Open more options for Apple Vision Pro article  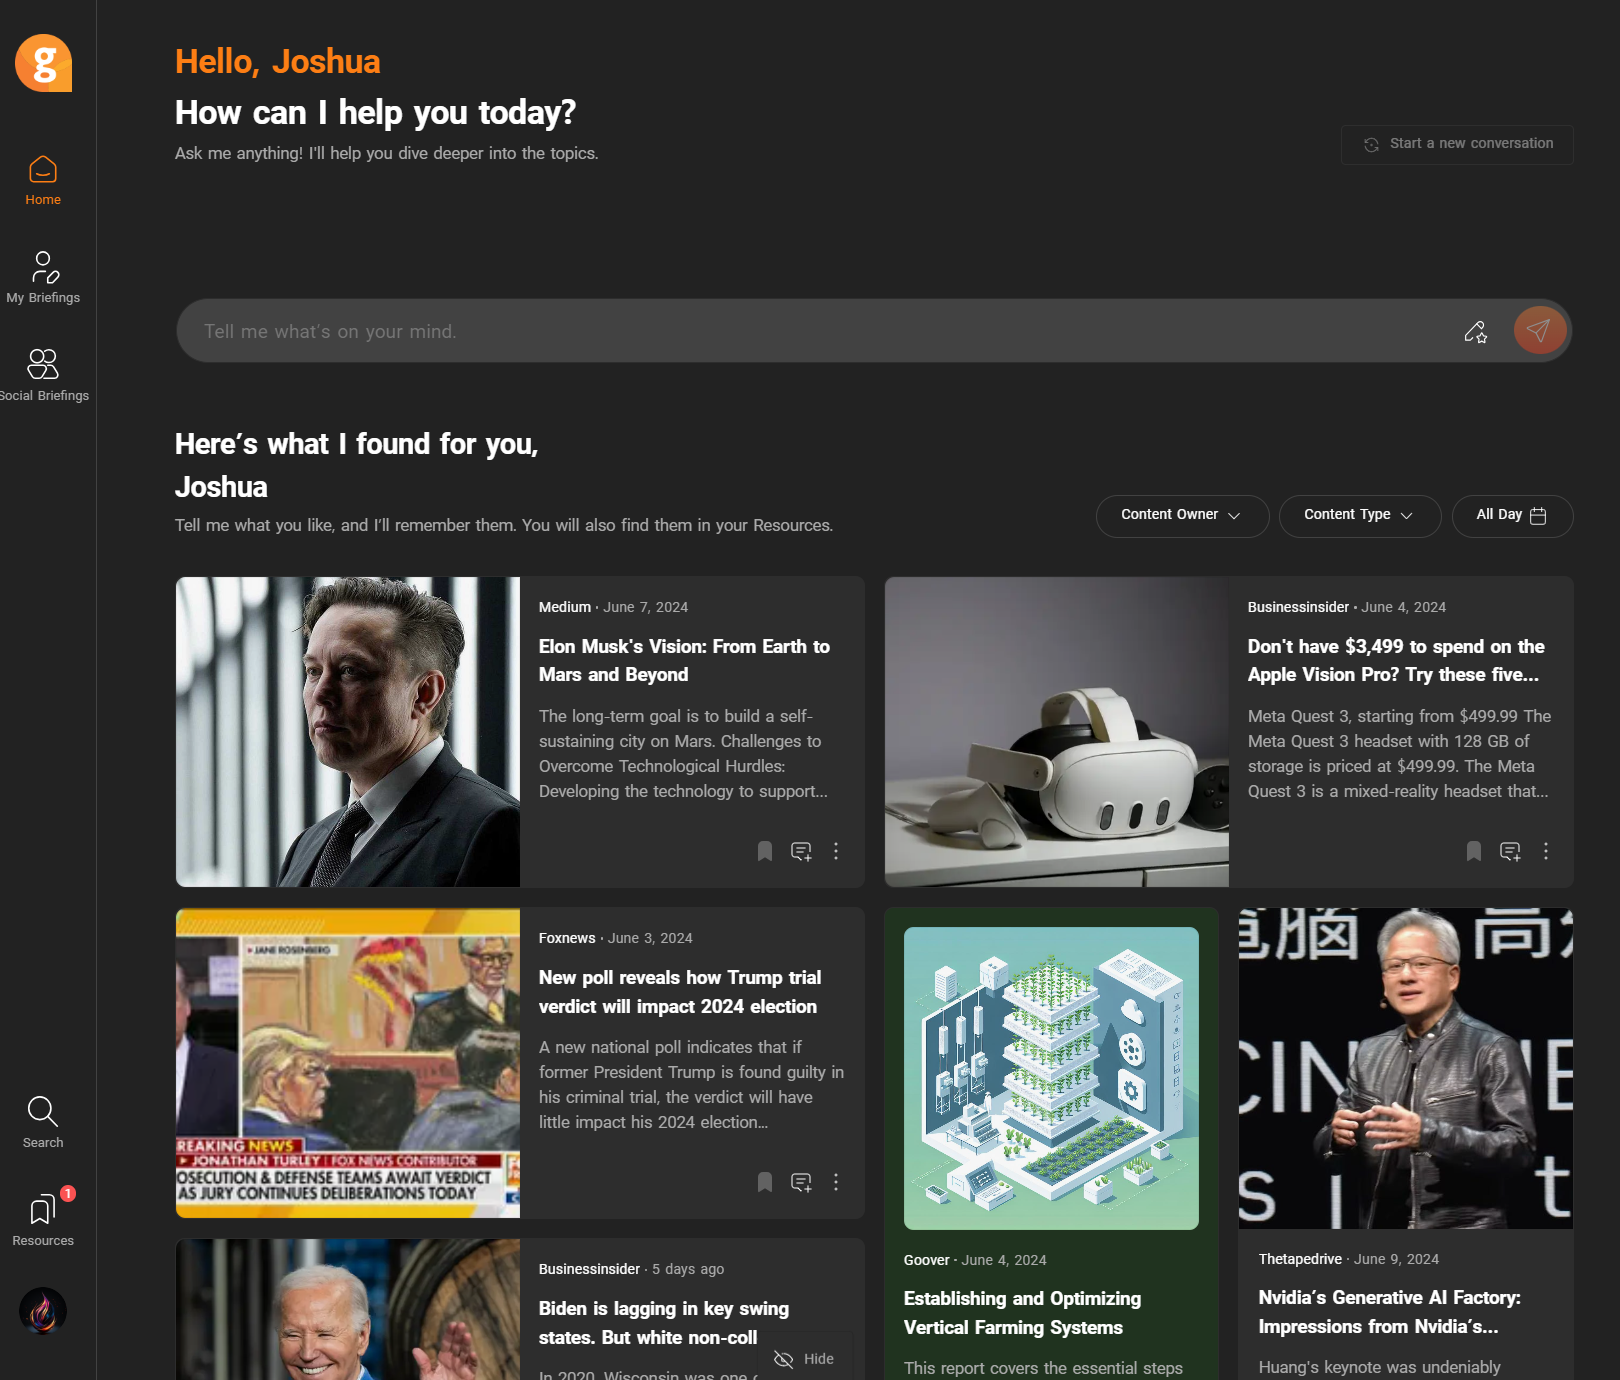(x=1546, y=851)
